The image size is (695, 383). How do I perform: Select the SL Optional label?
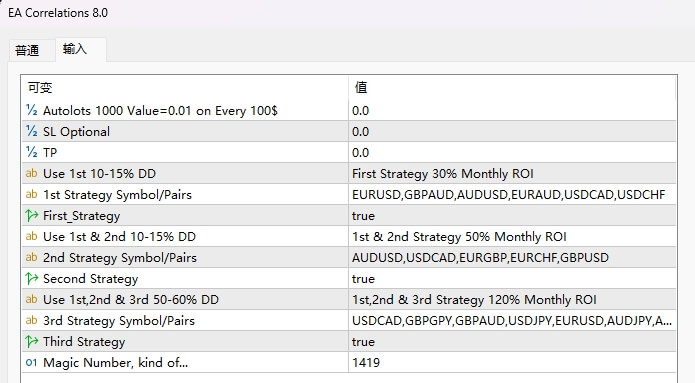(x=76, y=131)
